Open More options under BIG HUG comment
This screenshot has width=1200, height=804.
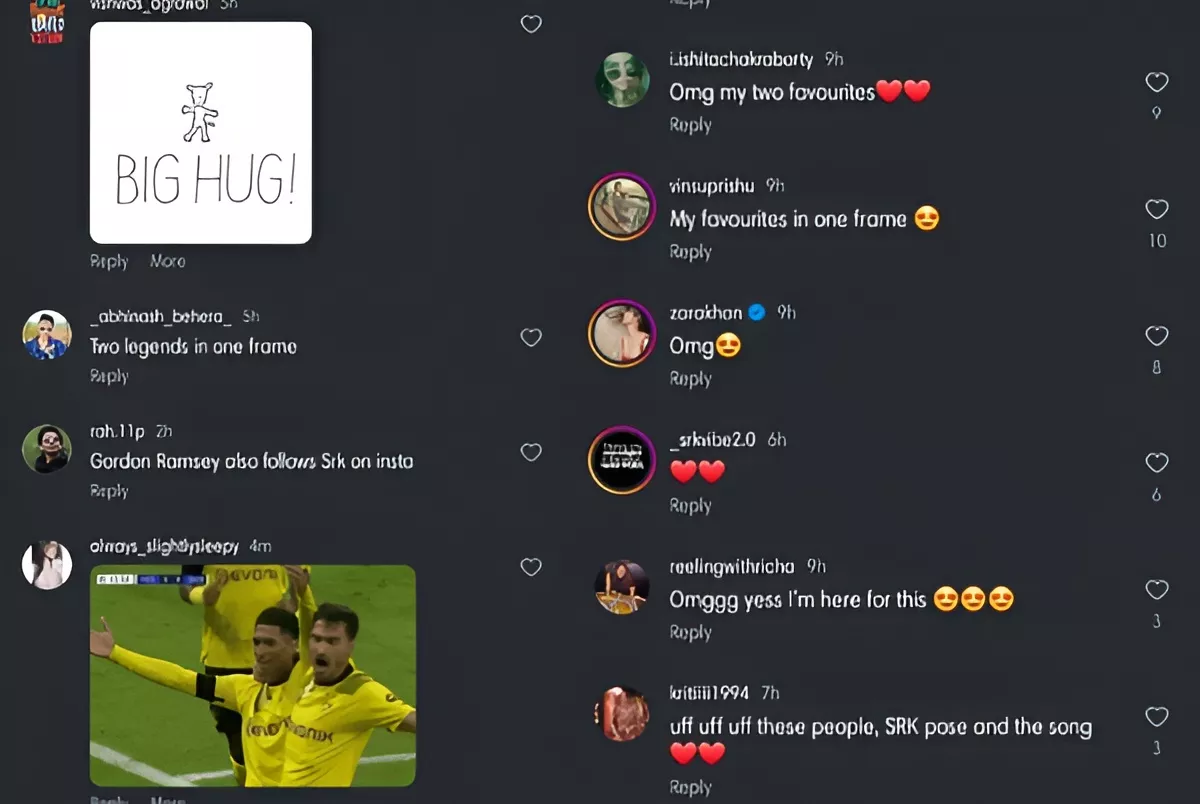click(167, 261)
